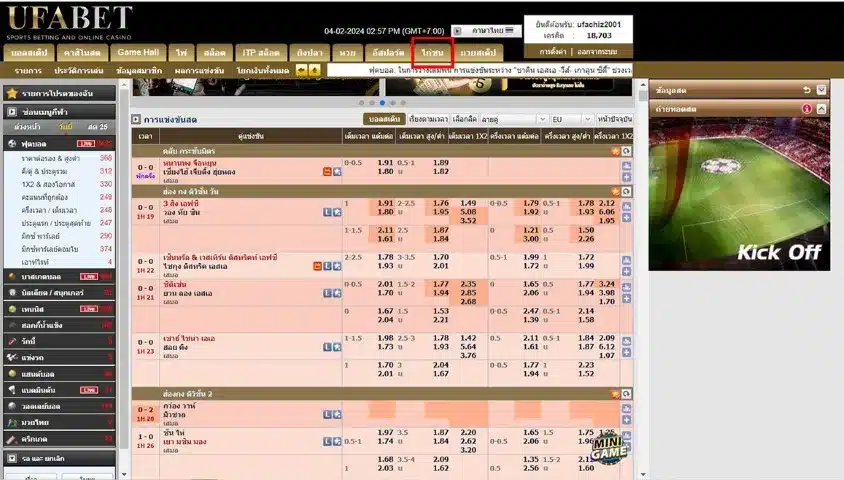This screenshot has width=844, height=480.
Task: Open the tennis ball icon in the sidebar
Action: [x=12, y=309]
